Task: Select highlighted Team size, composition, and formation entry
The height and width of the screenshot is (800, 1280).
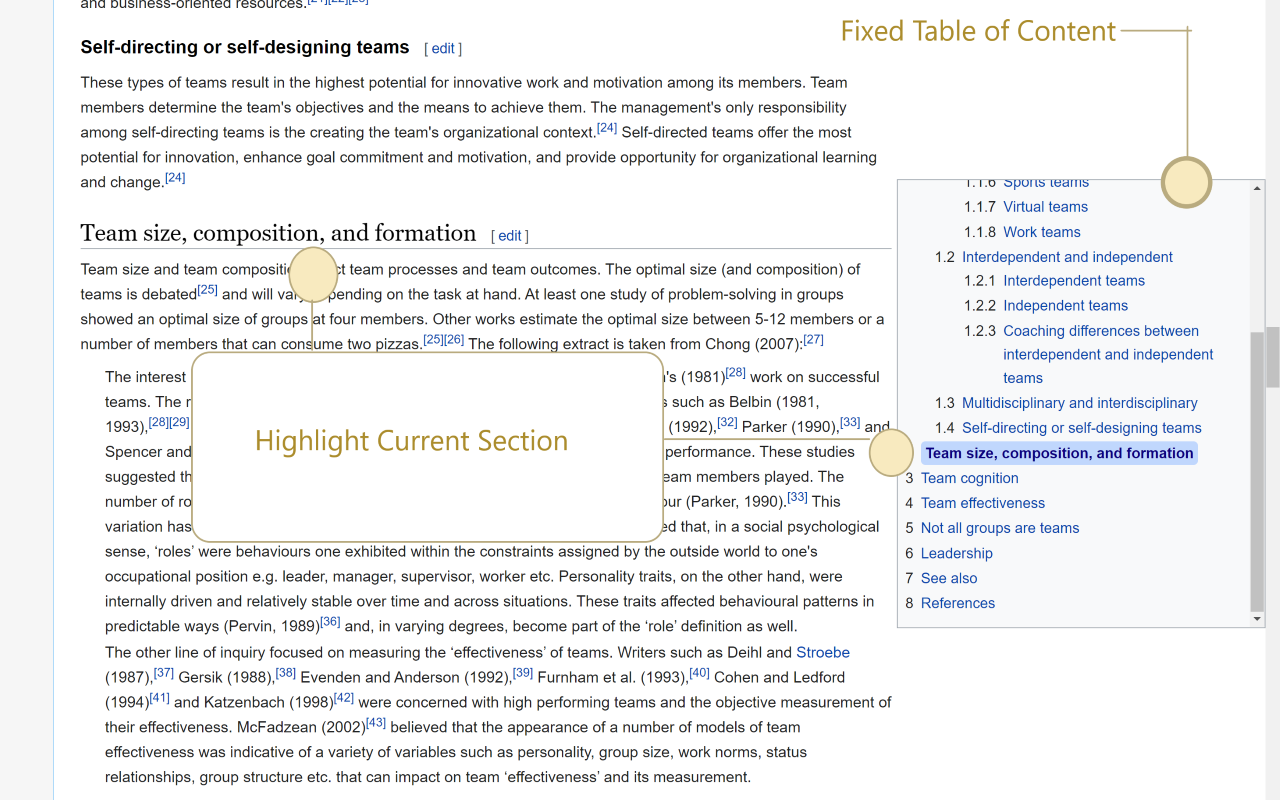Action: 1059,453
